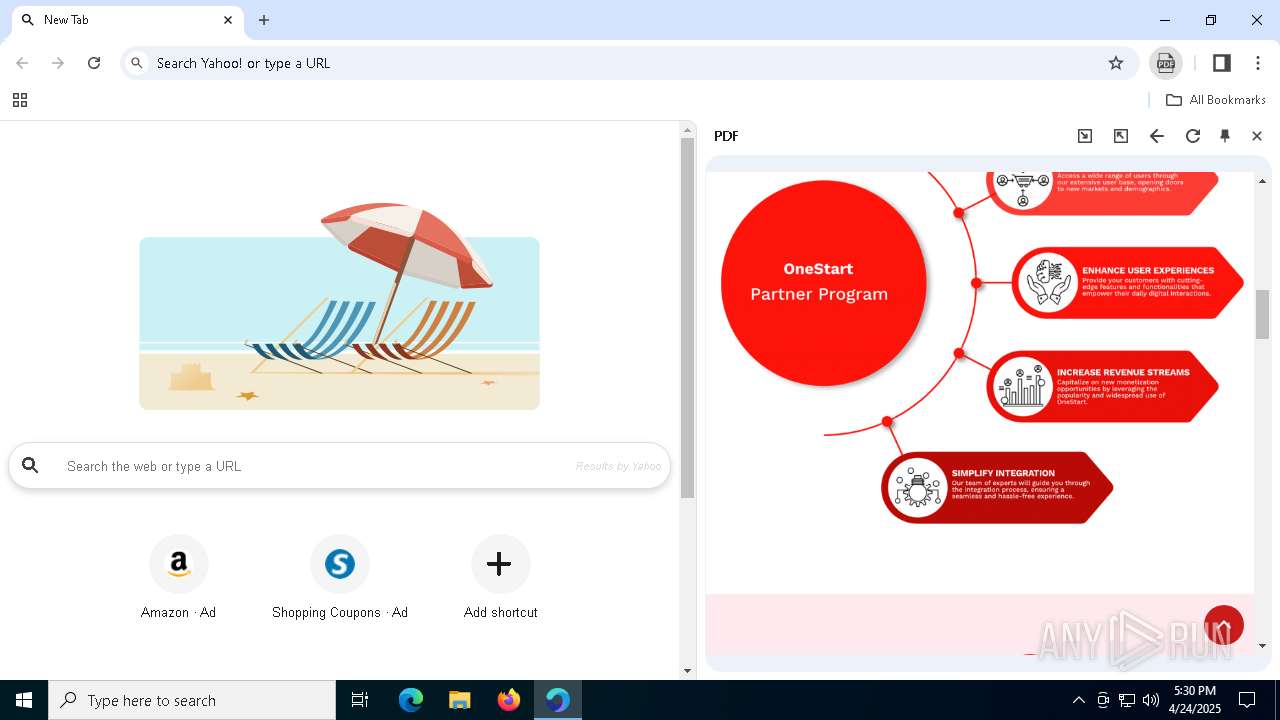Click the Search the web input box
This screenshot has width=1280, height=720.
pos(339,466)
